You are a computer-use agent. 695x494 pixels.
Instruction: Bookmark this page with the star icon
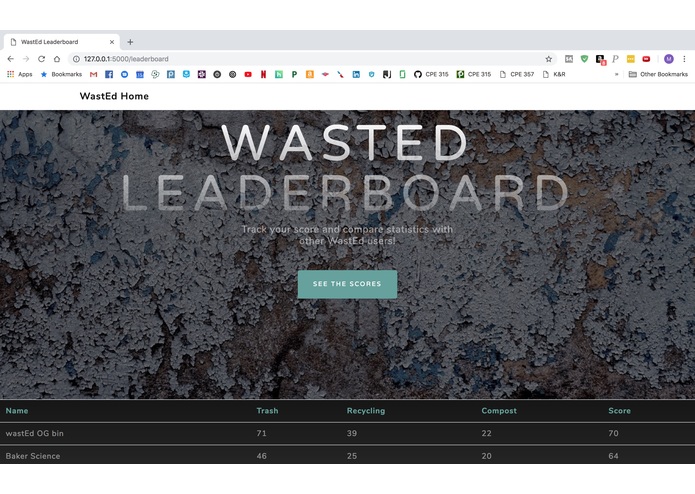(x=549, y=59)
